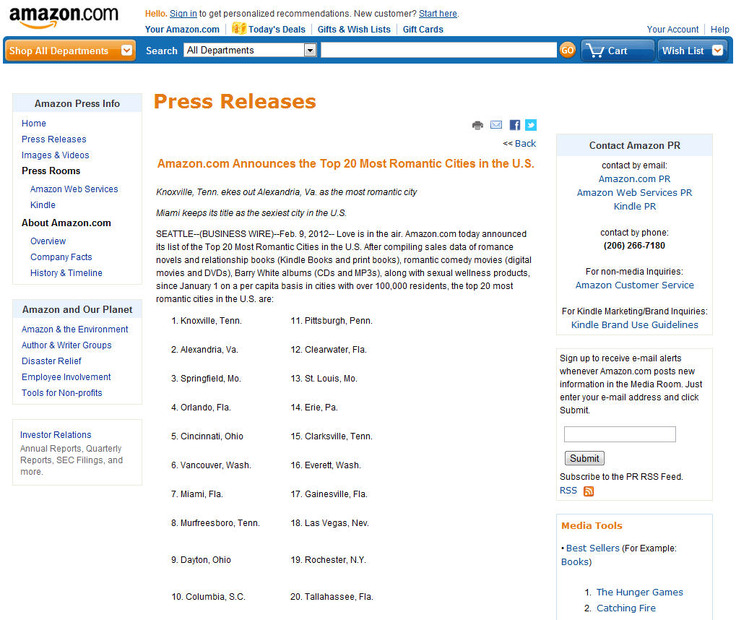Click the e-mail alerts address input field

pyautogui.click(x=620, y=434)
